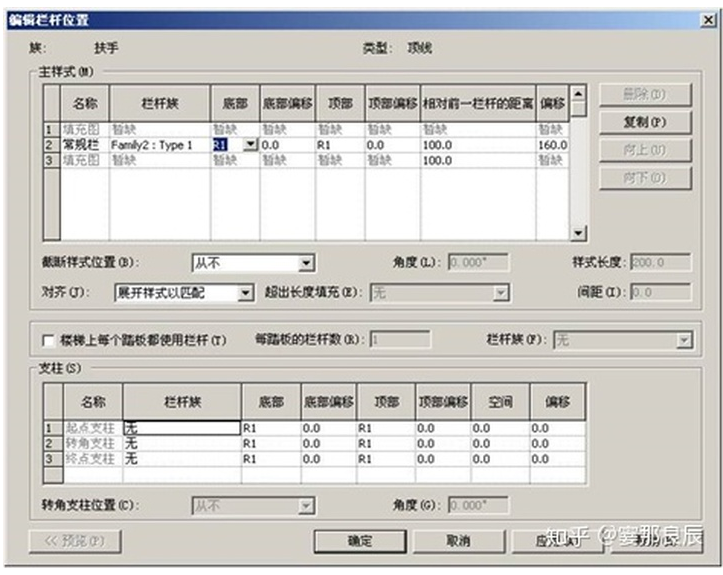Click the 起点支柱 baluster family cell

coord(182,428)
